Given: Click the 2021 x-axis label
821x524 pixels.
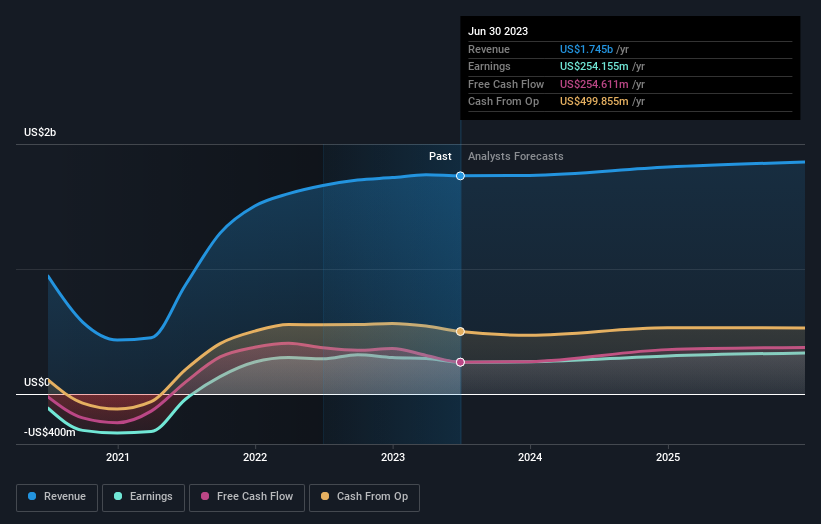Looking at the screenshot, I should point(118,457).
